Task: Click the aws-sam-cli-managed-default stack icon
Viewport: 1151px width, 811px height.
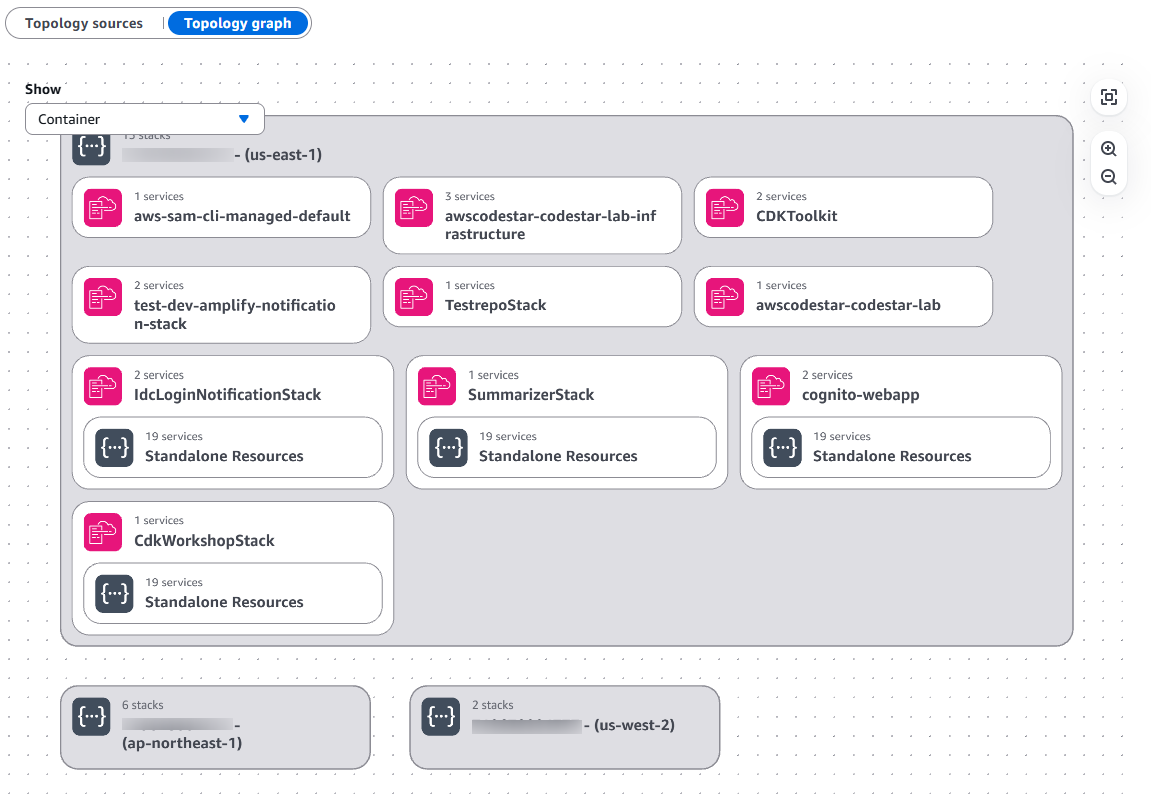Action: pyautogui.click(x=103, y=208)
